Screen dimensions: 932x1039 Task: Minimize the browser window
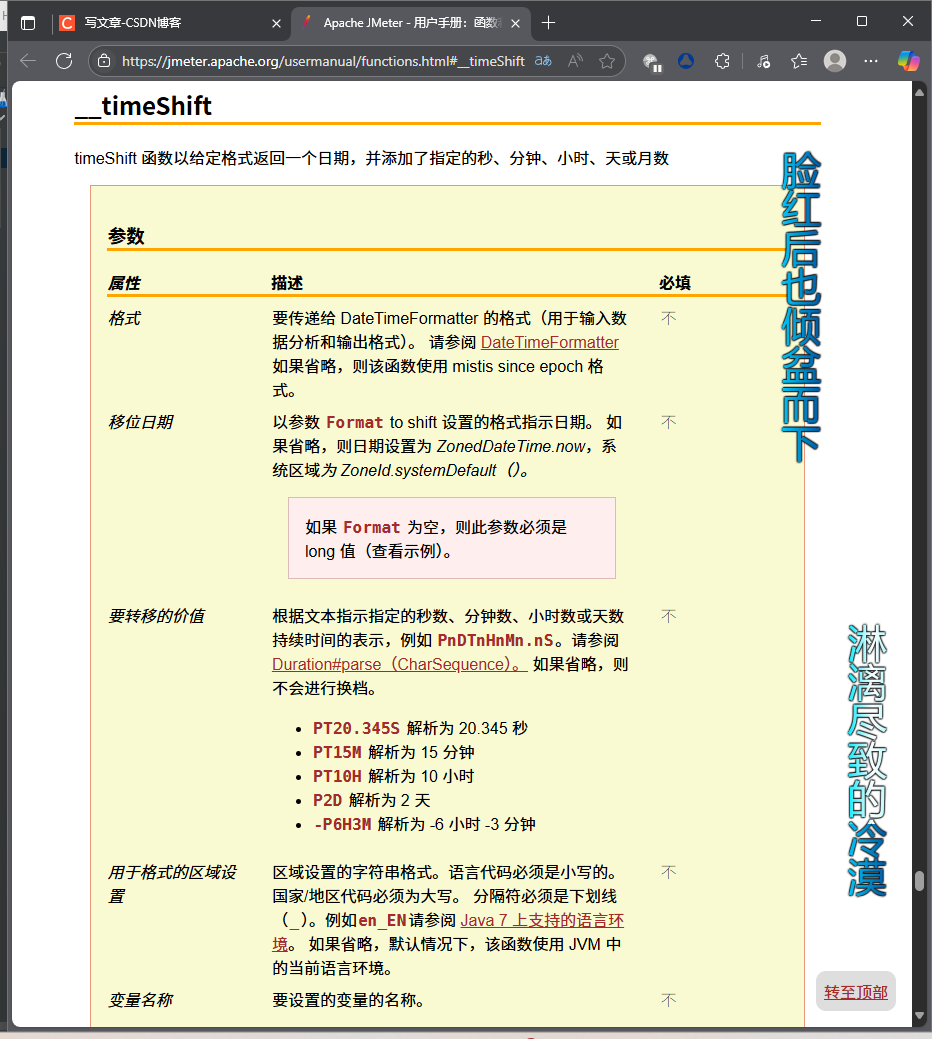816,21
